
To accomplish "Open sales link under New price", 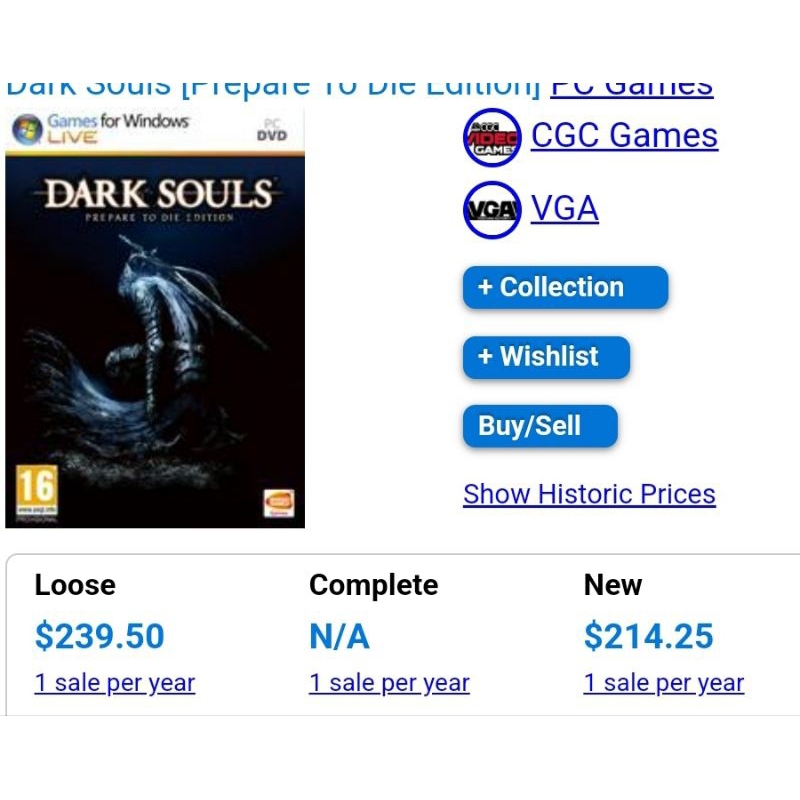I will (664, 683).
